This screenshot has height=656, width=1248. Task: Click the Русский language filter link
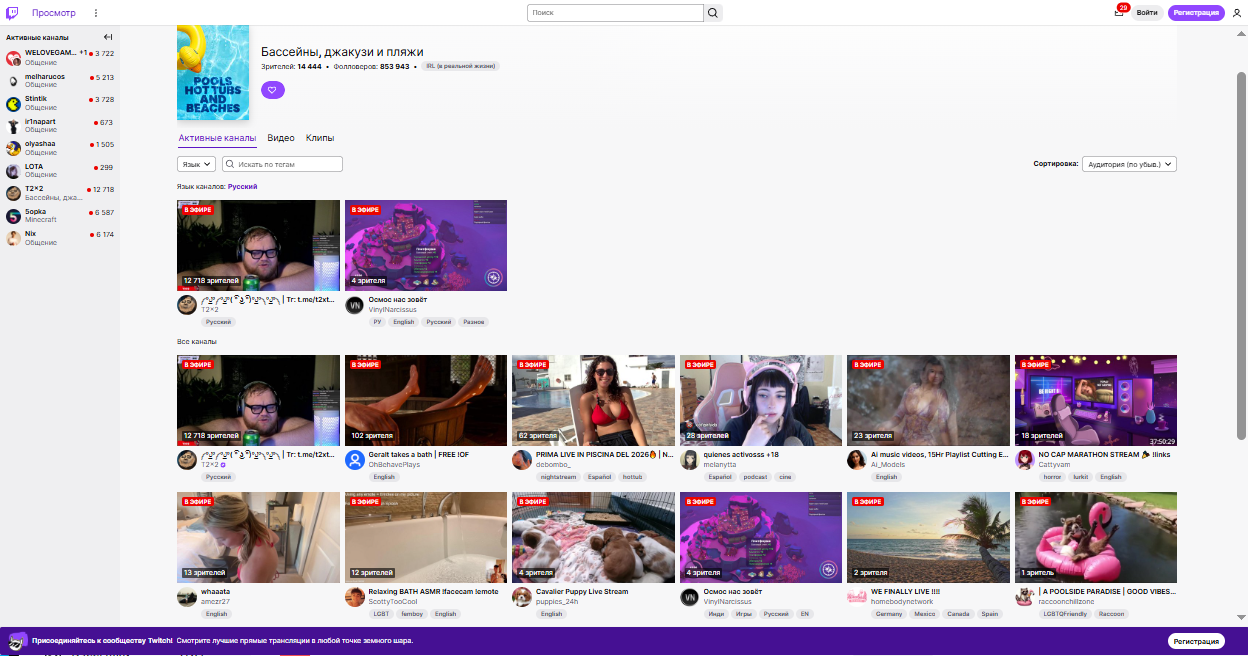point(242,187)
